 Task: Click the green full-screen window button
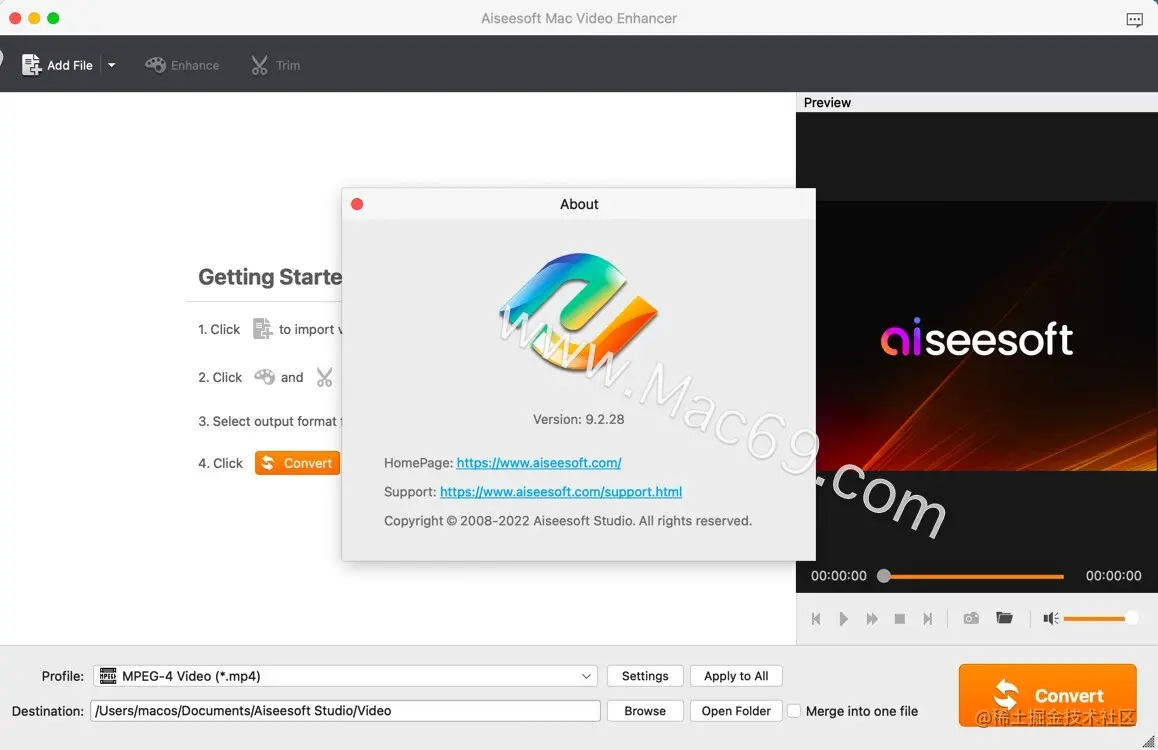(x=53, y=18)
